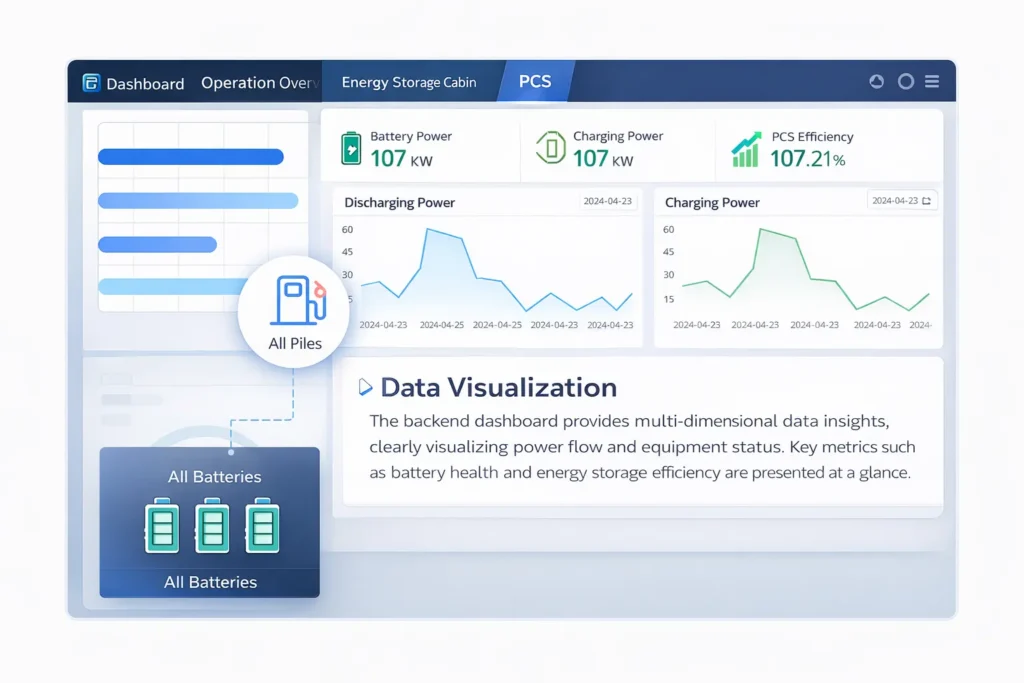Click the Charging Power green icon
Viewport: 1024px width, 683px height.
[x=551, y=148]
